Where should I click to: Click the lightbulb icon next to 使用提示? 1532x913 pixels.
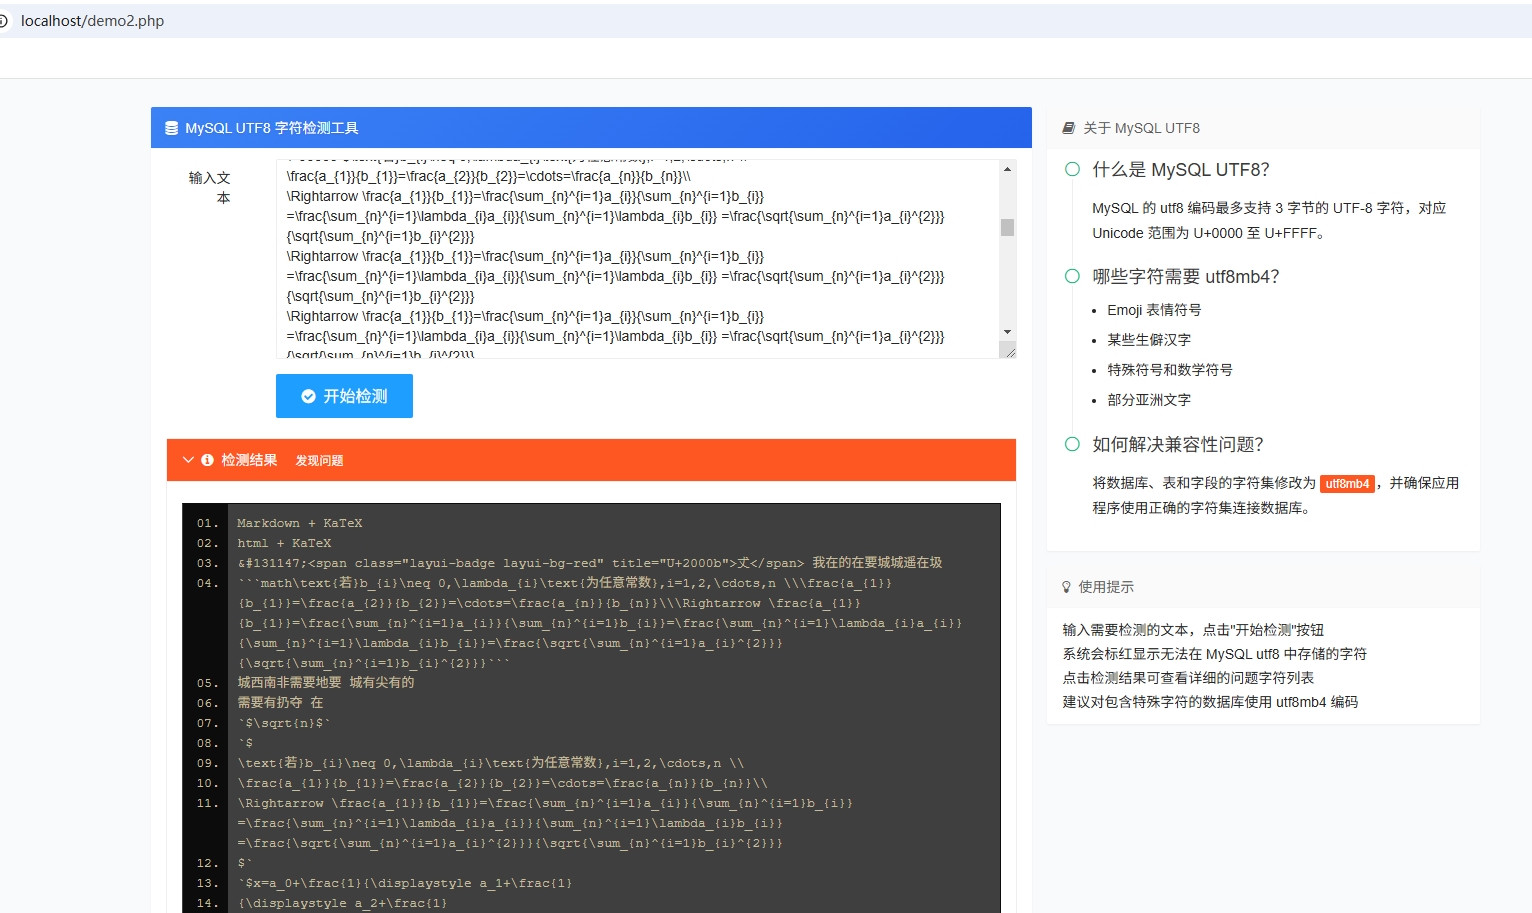pos(1067,587)
